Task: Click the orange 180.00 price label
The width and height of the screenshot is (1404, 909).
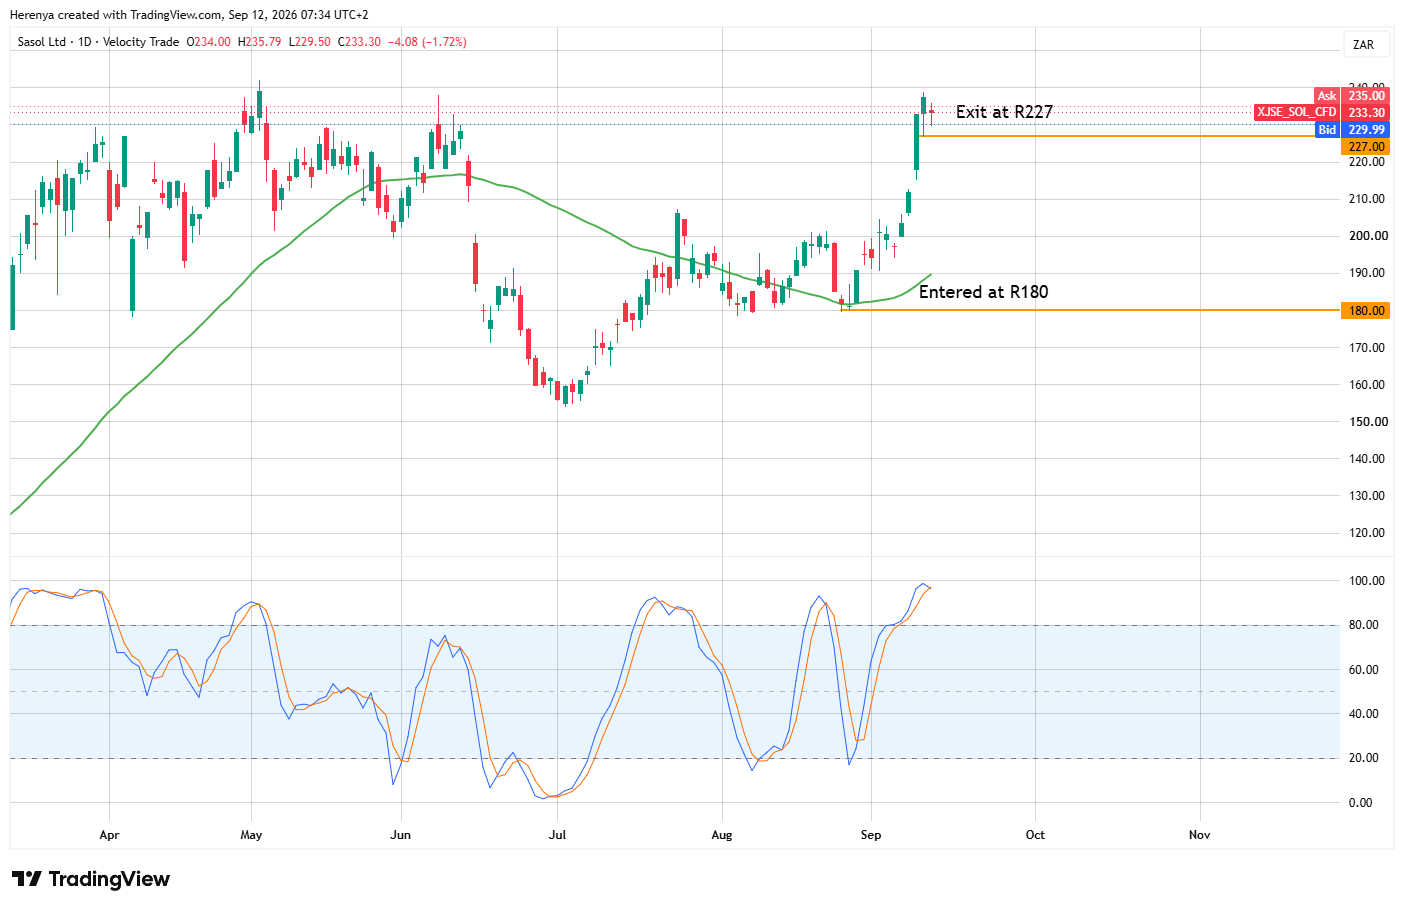Action: coord(1365,311)
